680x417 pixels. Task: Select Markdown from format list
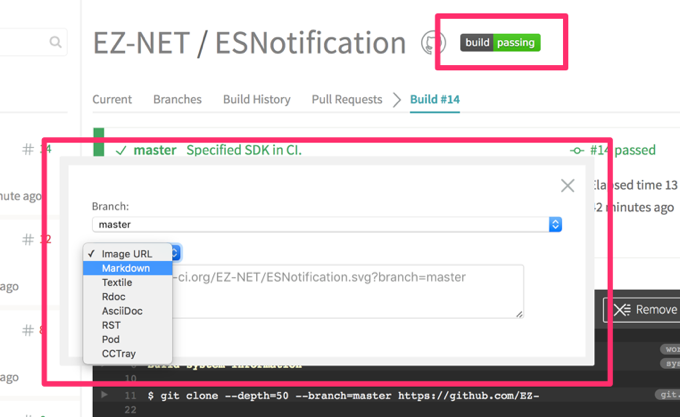pyautogui.click(x=128, y=268)
